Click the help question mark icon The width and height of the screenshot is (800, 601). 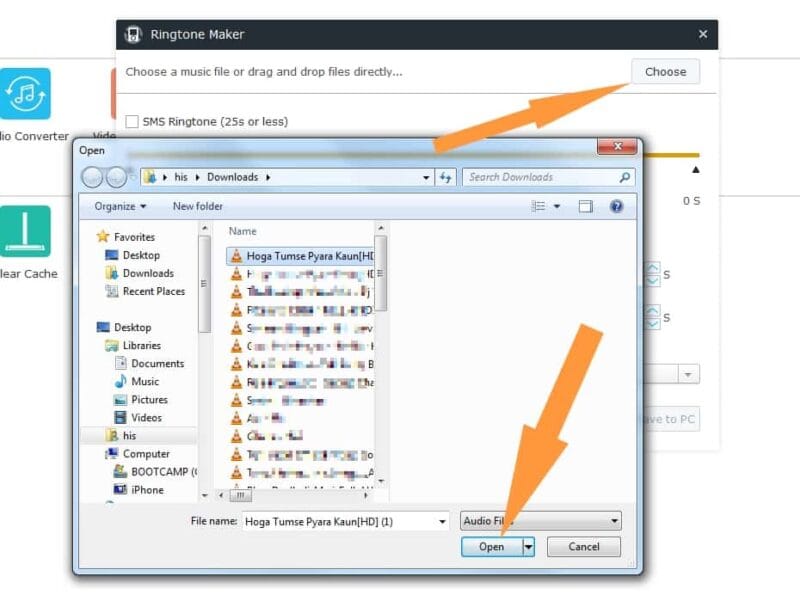pyautogui.click(x=616, y=206)
